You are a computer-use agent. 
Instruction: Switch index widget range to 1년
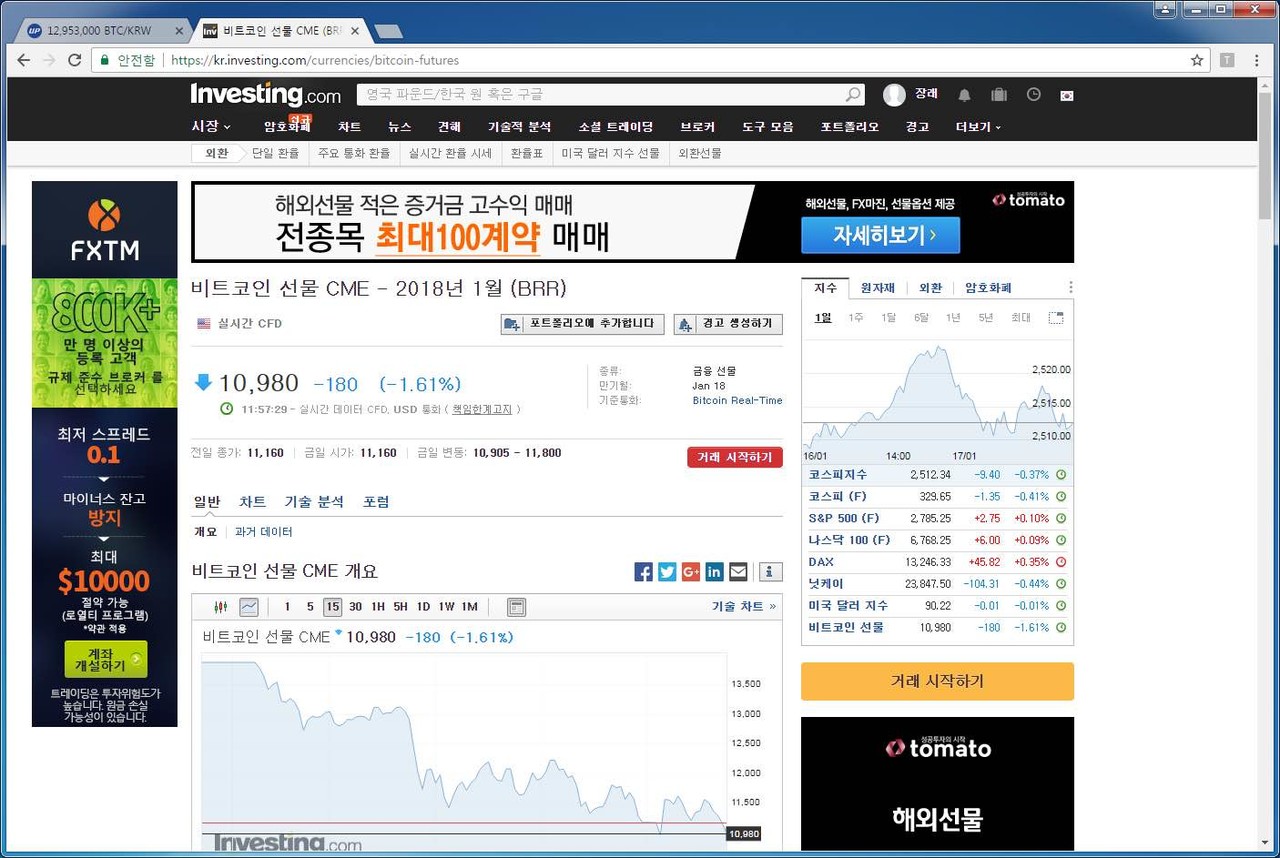[x=952, y=315]
